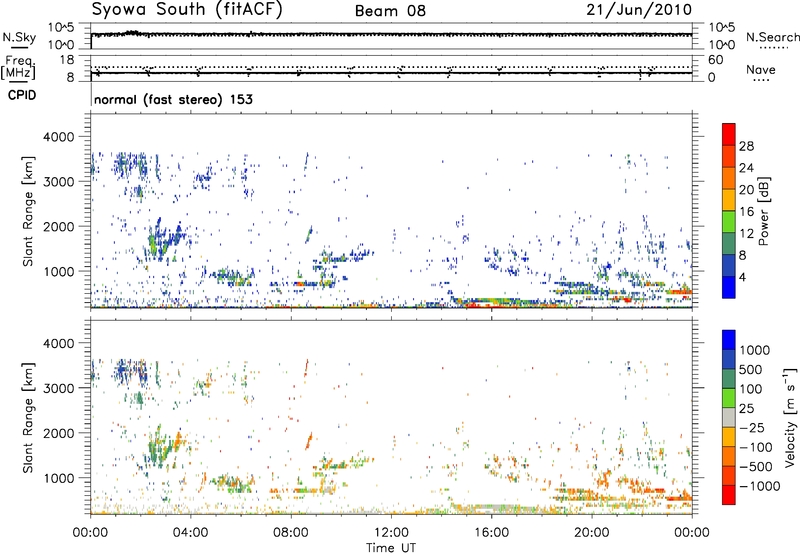This screenshot has height=554, width=800.
Task: Click the blue bottom of the Power color bar
Action: pyautogui.click(x=729, y=287)
